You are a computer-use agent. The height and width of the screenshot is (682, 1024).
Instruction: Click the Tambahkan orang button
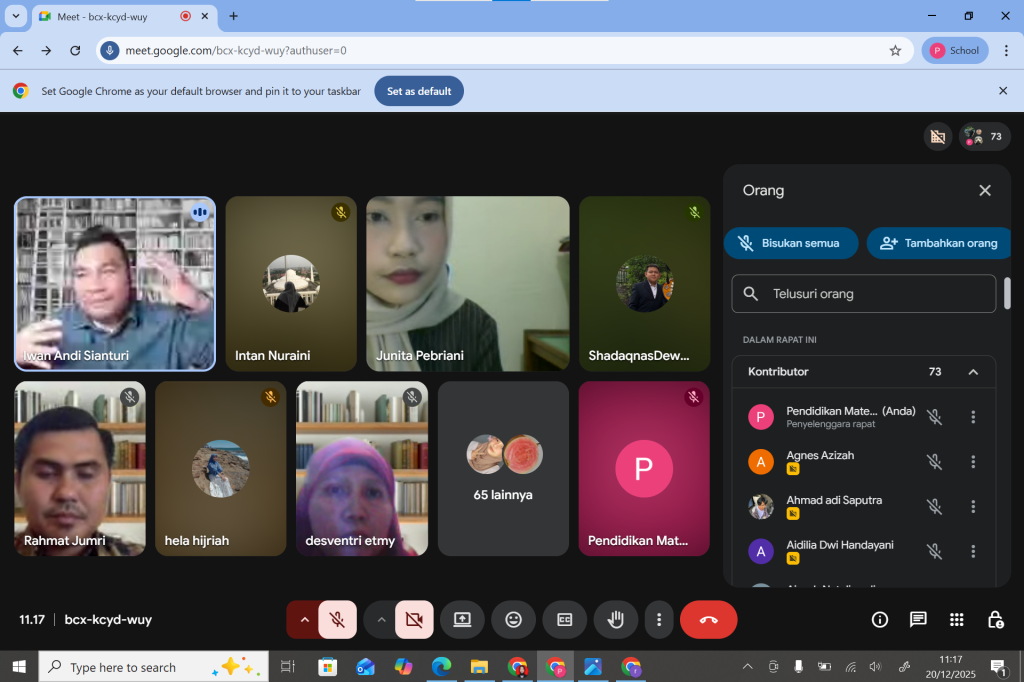938,243
